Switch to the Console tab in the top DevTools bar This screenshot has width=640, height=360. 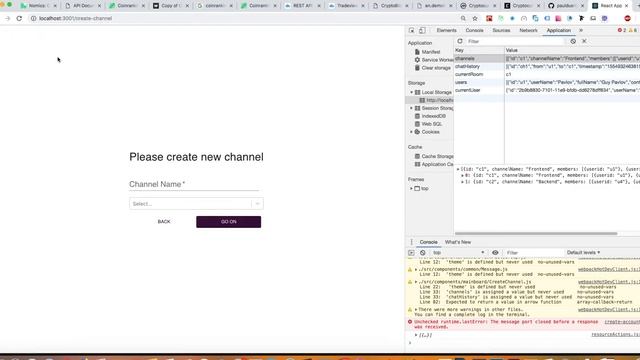click(474, 31)
